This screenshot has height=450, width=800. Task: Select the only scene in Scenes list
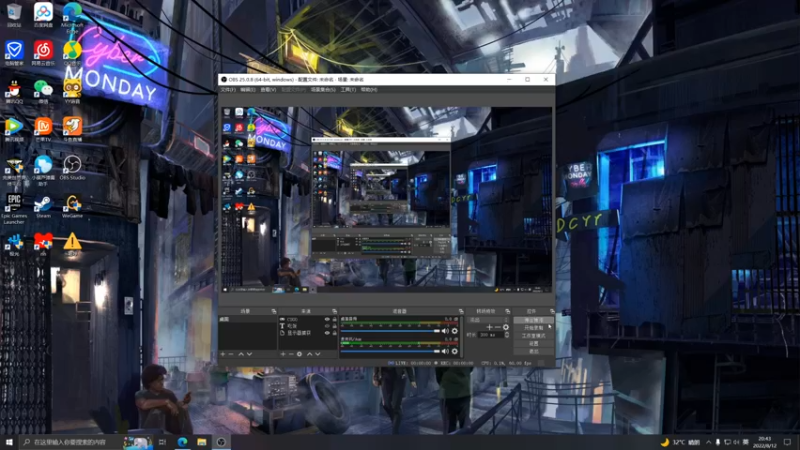pyautogui.click(x=247, y=319)
